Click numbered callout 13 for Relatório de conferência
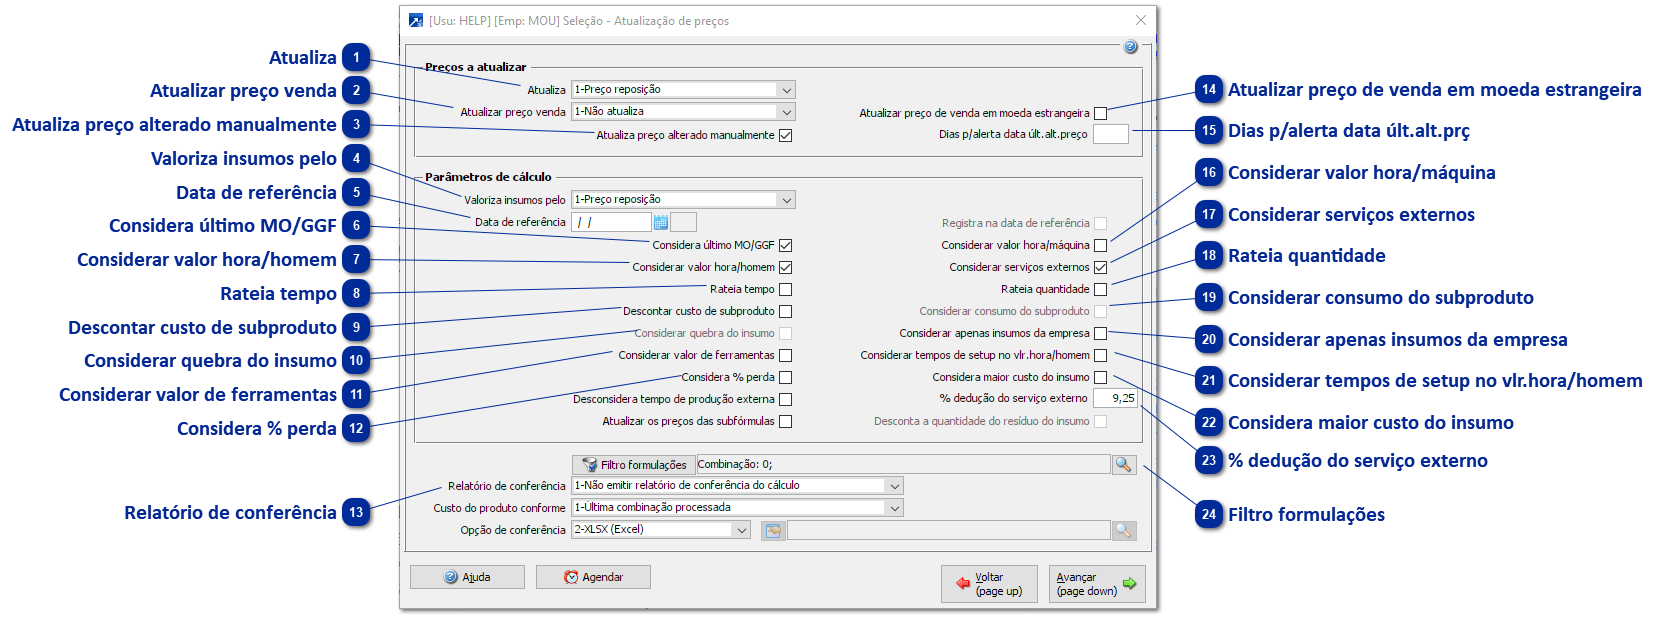This screenshot has width=1659, height=625. [356, 513]
